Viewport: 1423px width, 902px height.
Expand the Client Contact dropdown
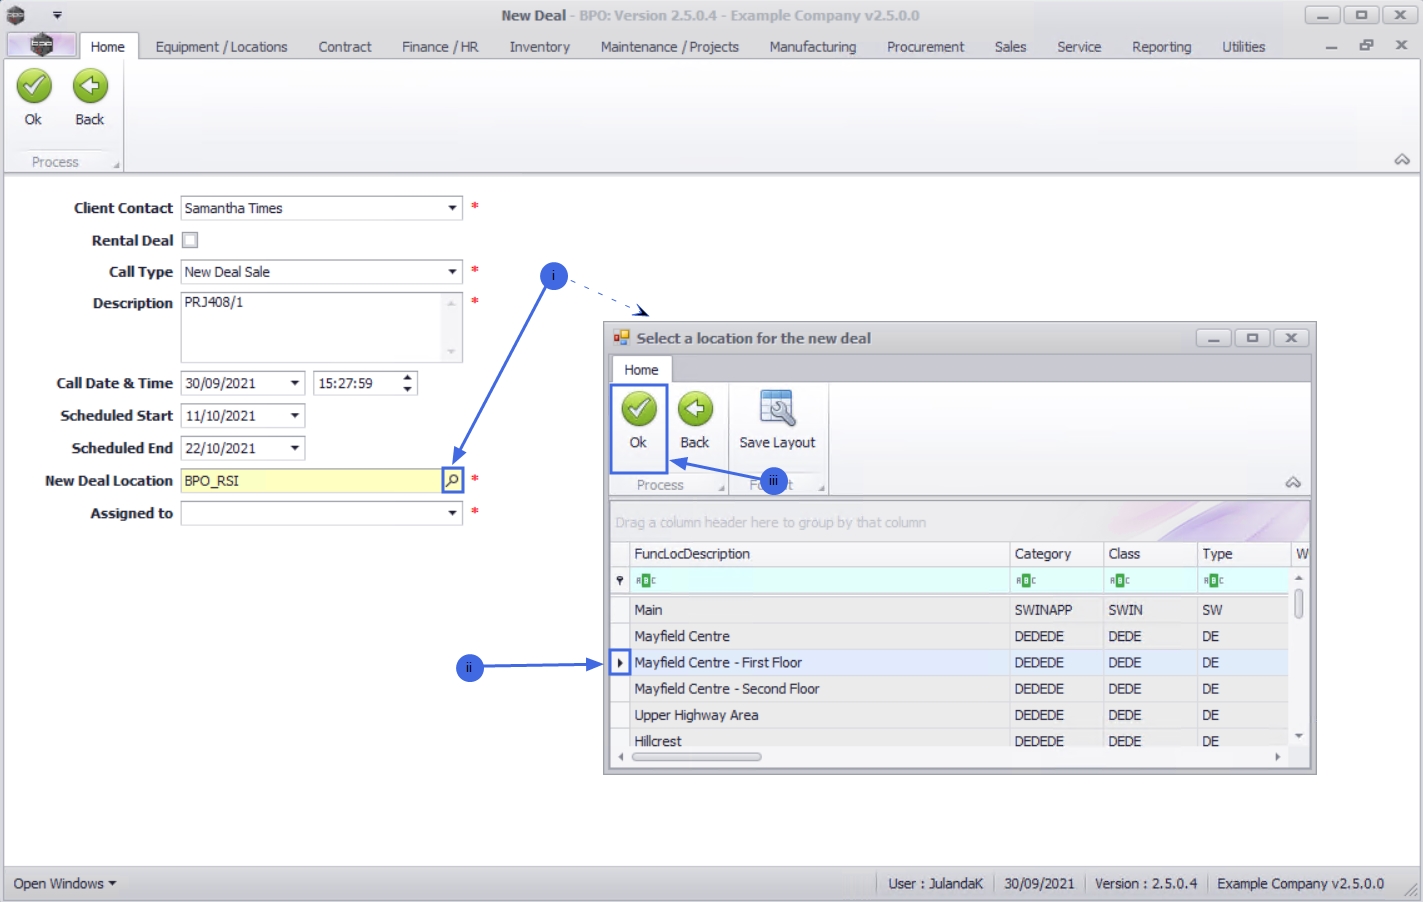point(452,208)
